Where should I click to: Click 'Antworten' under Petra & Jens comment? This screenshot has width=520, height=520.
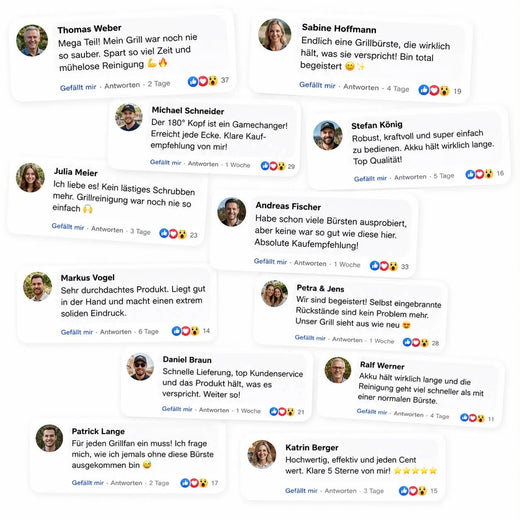click(x=347, y=339)
